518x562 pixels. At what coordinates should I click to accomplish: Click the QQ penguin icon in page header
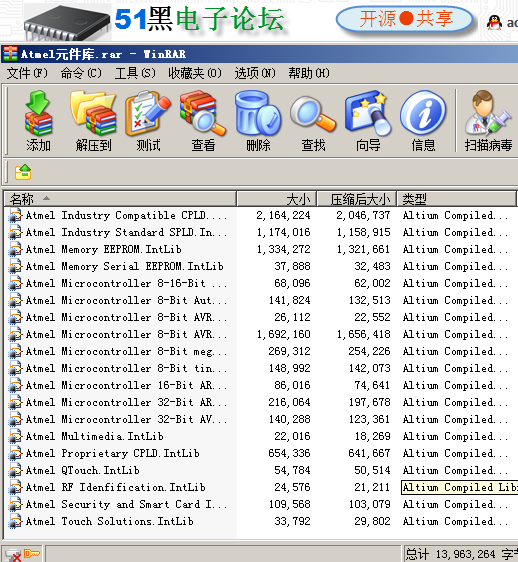tap(494, 23)
